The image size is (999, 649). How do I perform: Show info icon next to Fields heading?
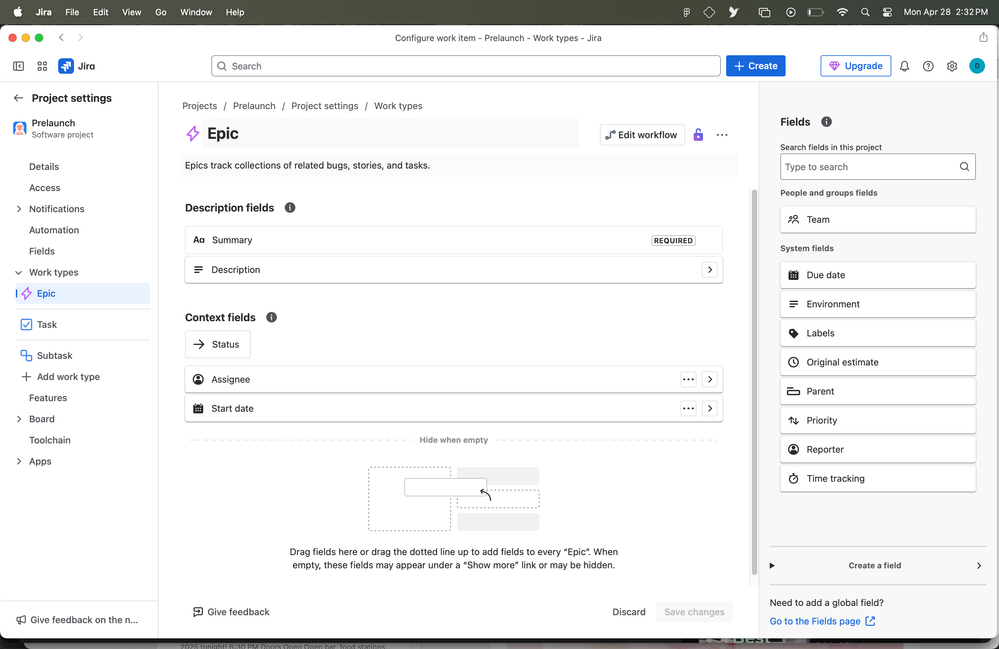click(826, 122)
